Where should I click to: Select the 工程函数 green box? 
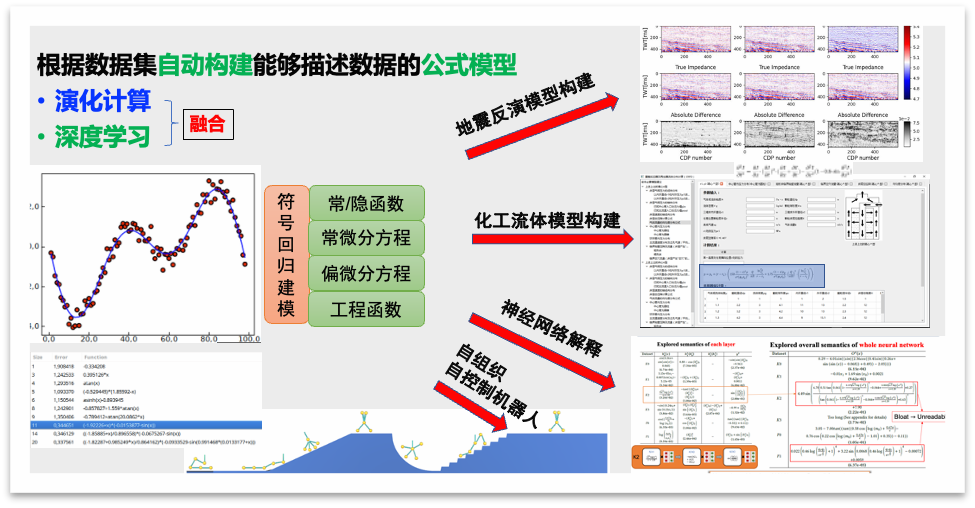click(366, 308)
